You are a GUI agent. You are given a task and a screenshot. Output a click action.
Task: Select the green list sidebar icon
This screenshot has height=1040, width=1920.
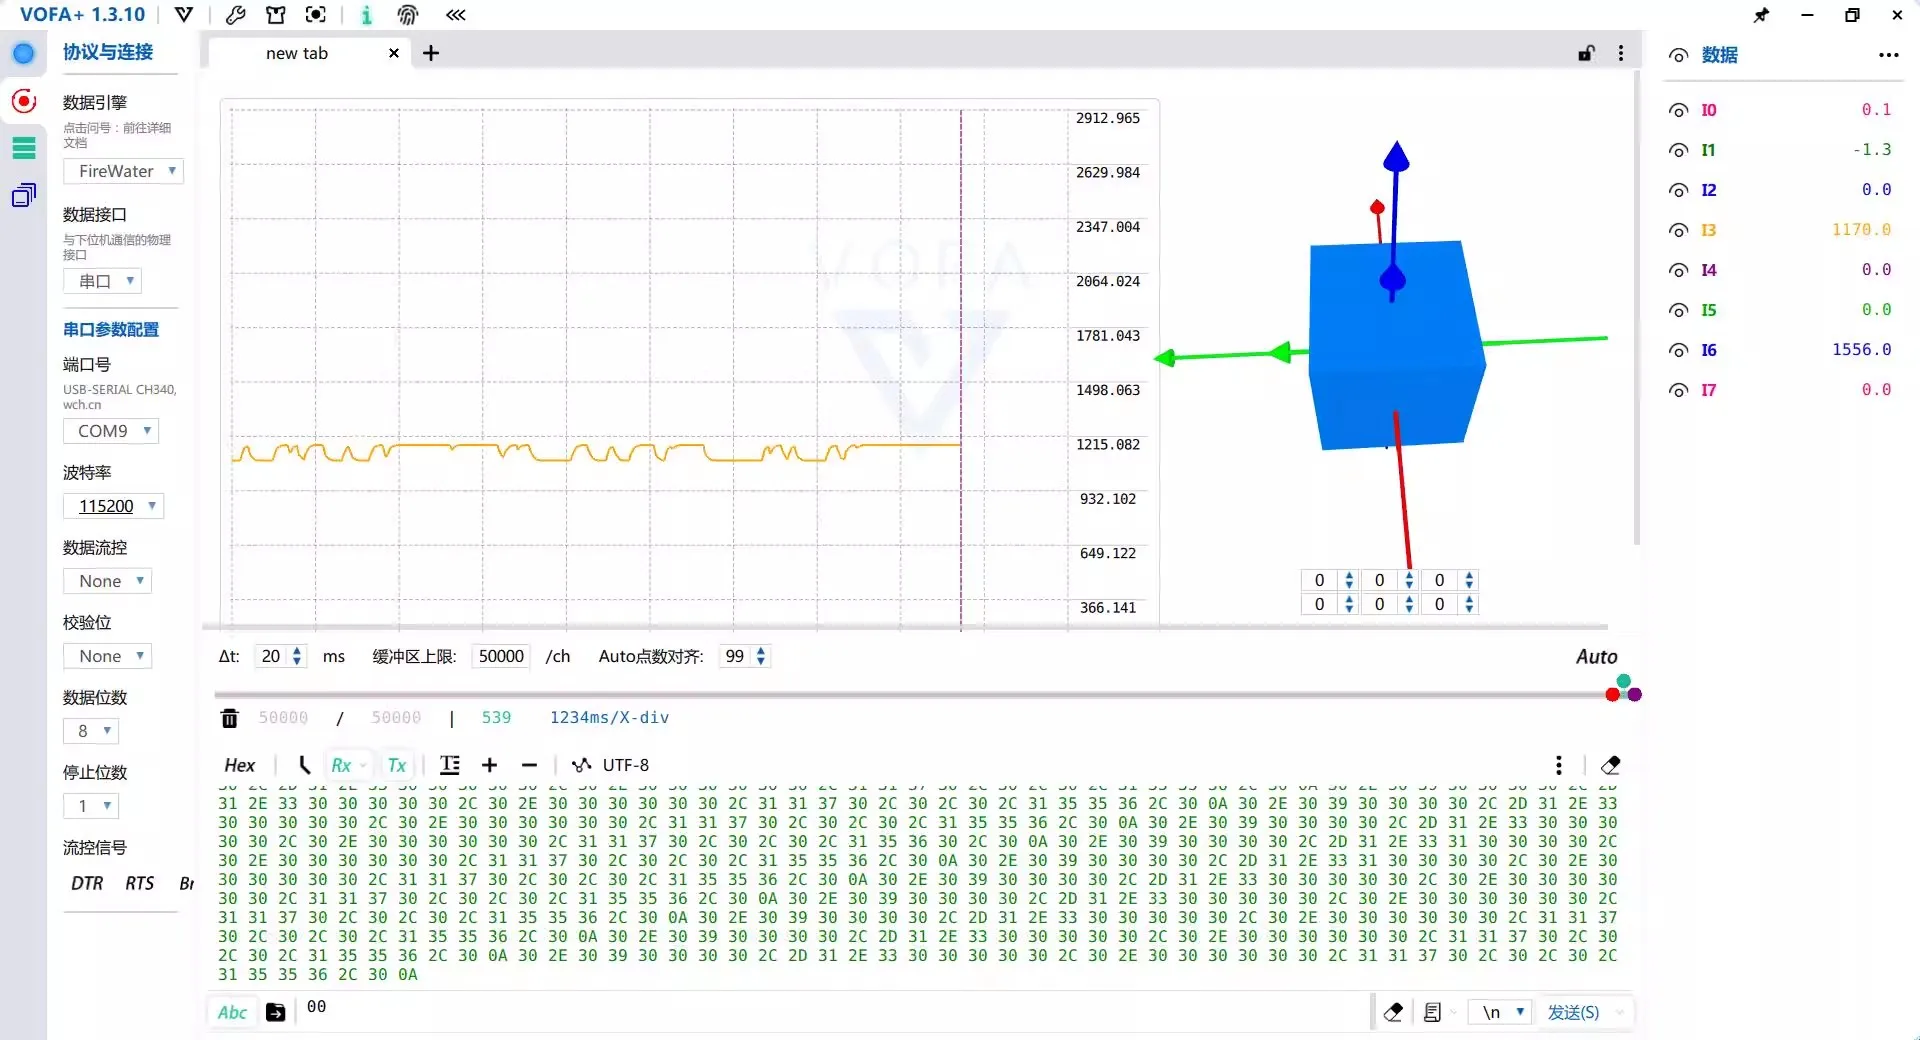point(24,148)
